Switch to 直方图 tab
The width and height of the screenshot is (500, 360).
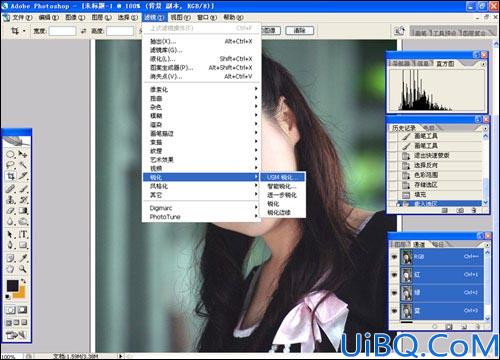(445, 63)
